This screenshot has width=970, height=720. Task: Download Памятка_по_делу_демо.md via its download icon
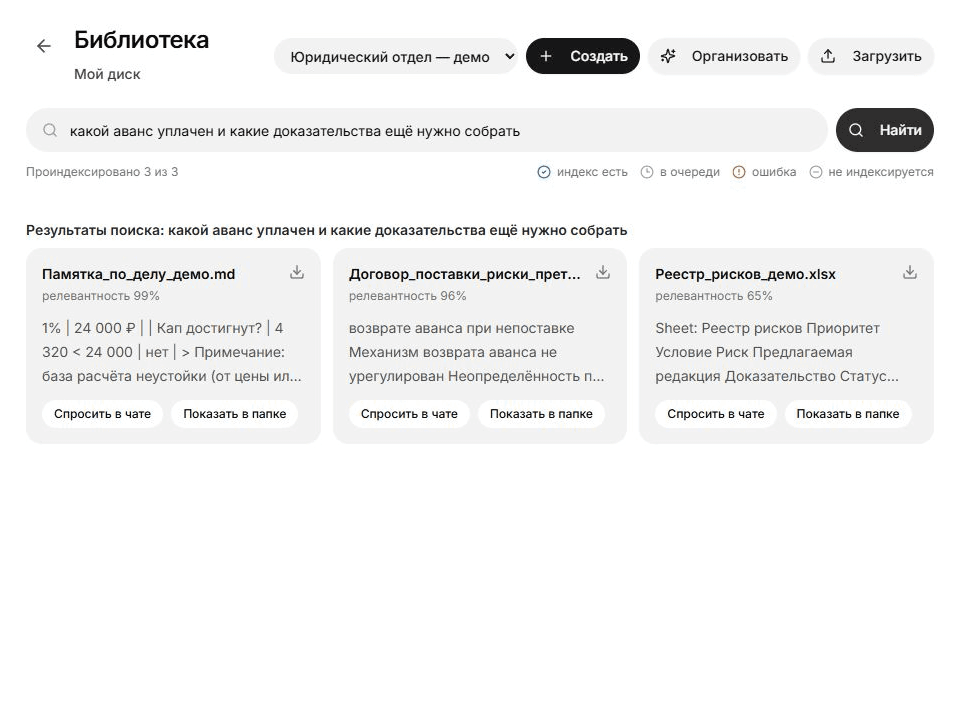(297, 273)
